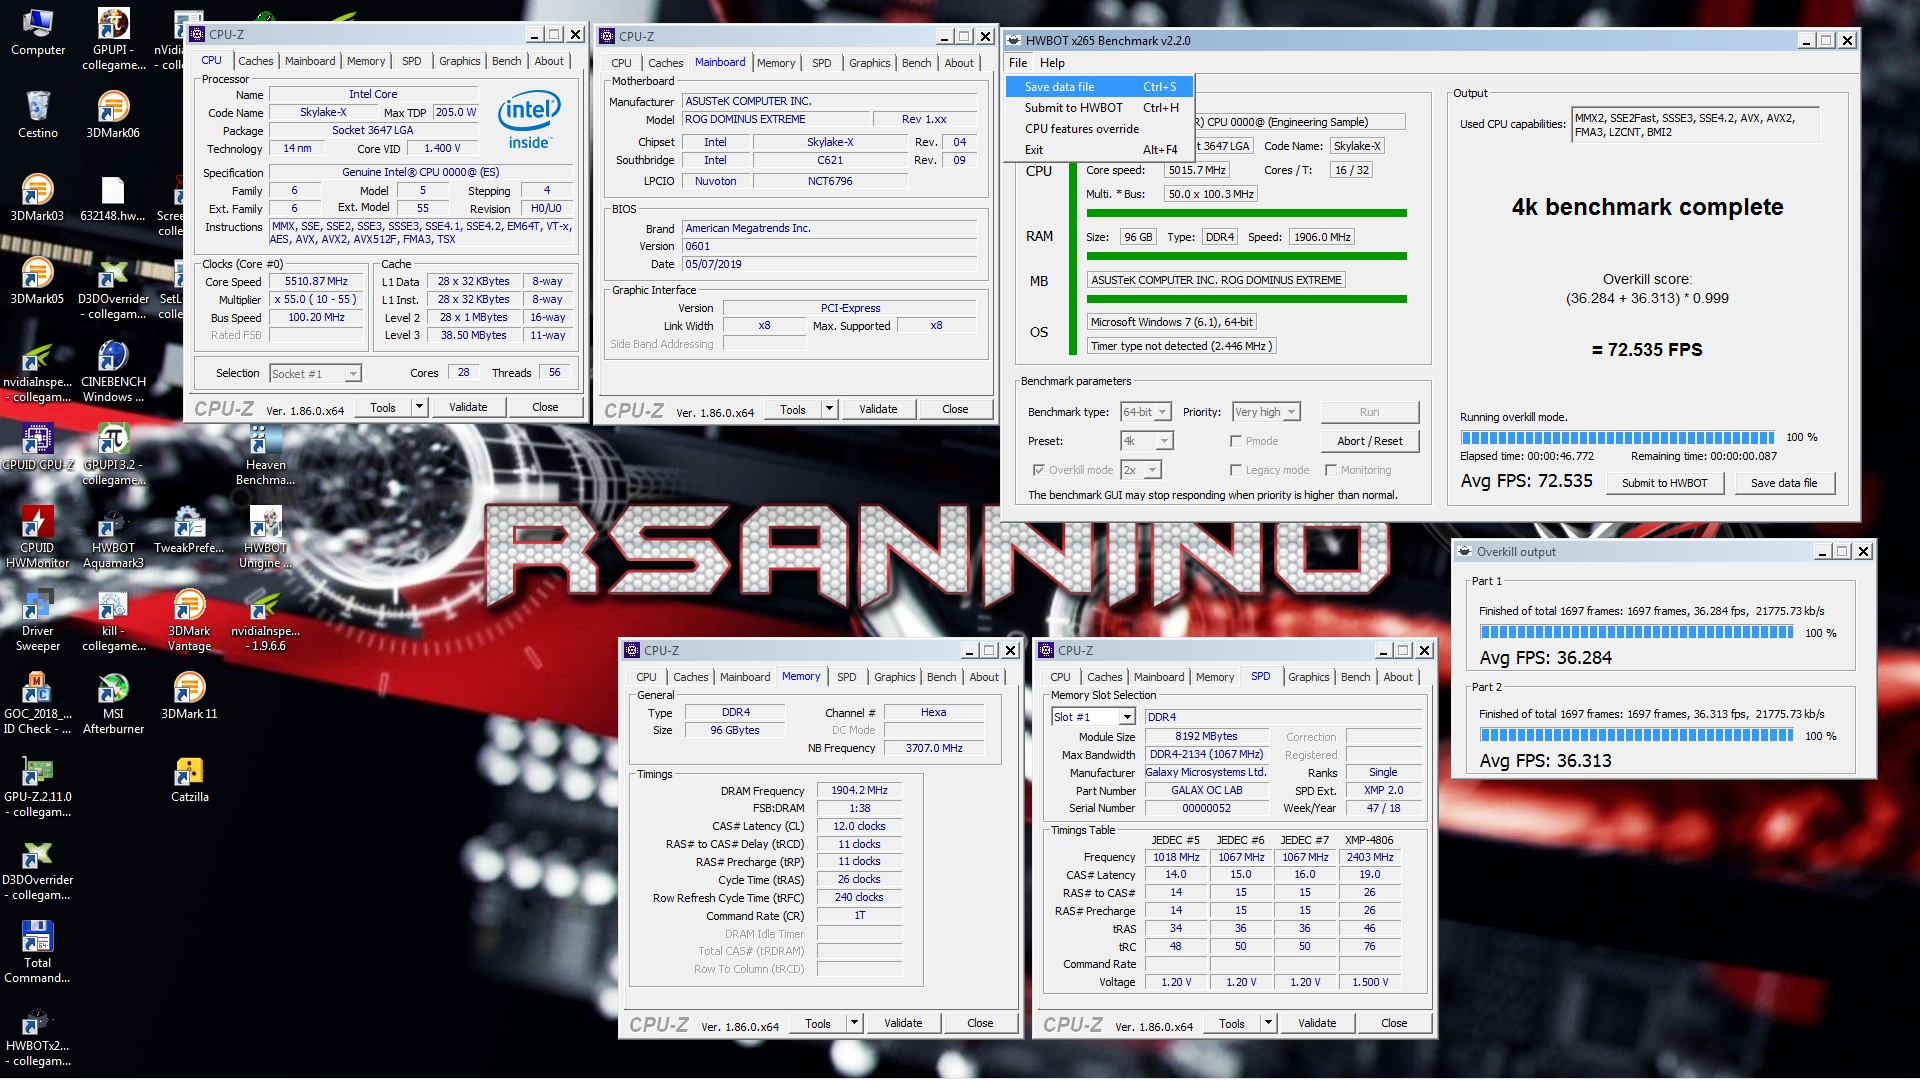Launch the 3DMark06 desktop shortcut
Viewport: 1920px width, 1080px height.
pos(113,114)
